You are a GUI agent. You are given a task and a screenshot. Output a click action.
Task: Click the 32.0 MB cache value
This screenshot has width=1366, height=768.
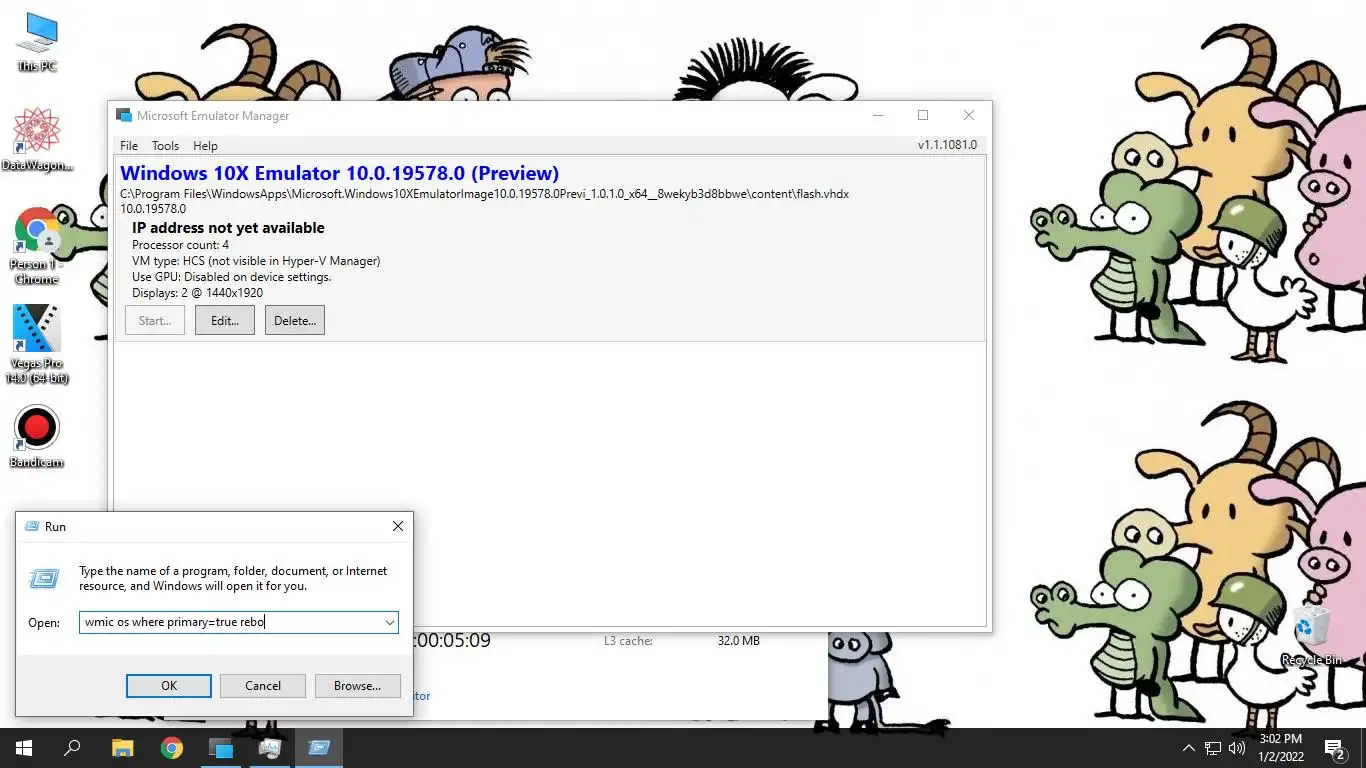pyautogui.click(x=738, y=640)
